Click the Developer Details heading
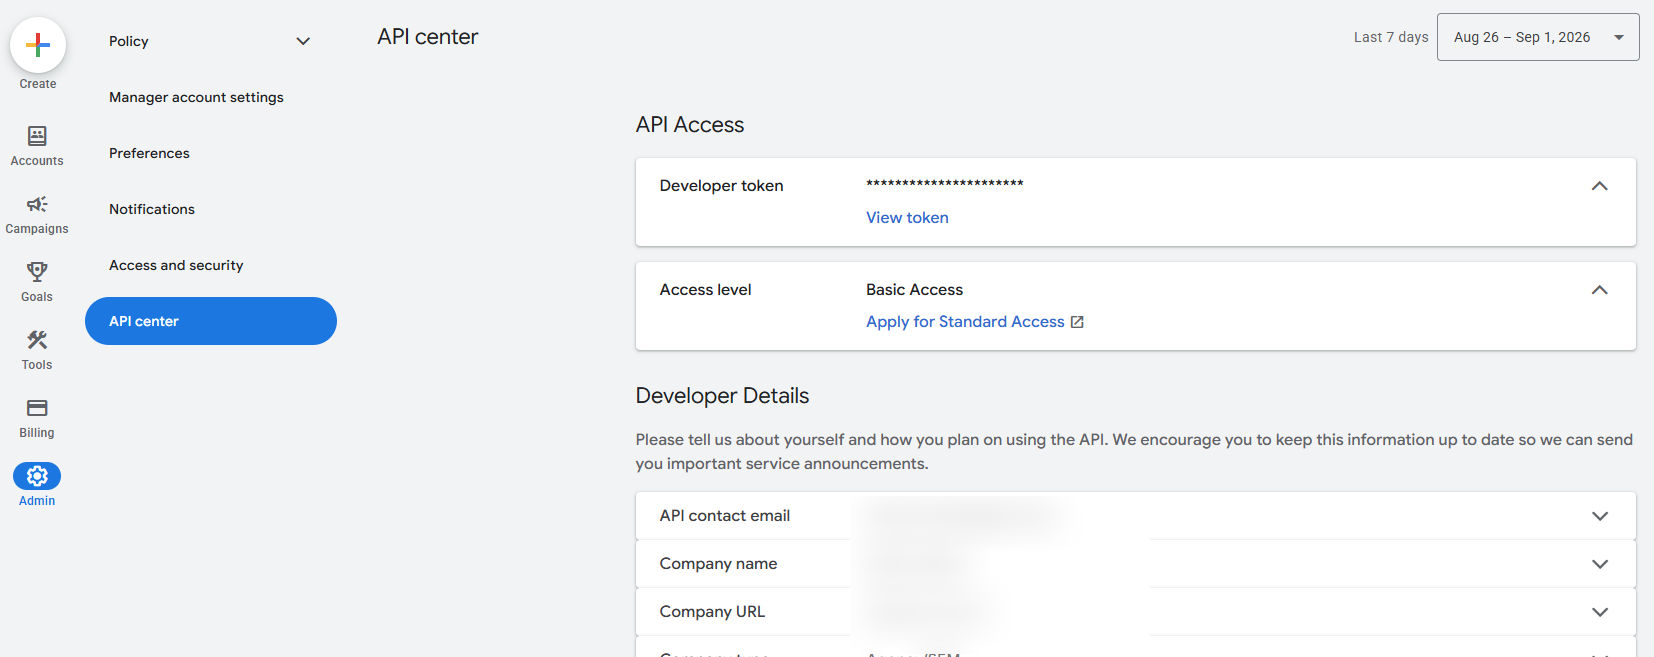 coord(722,396)
